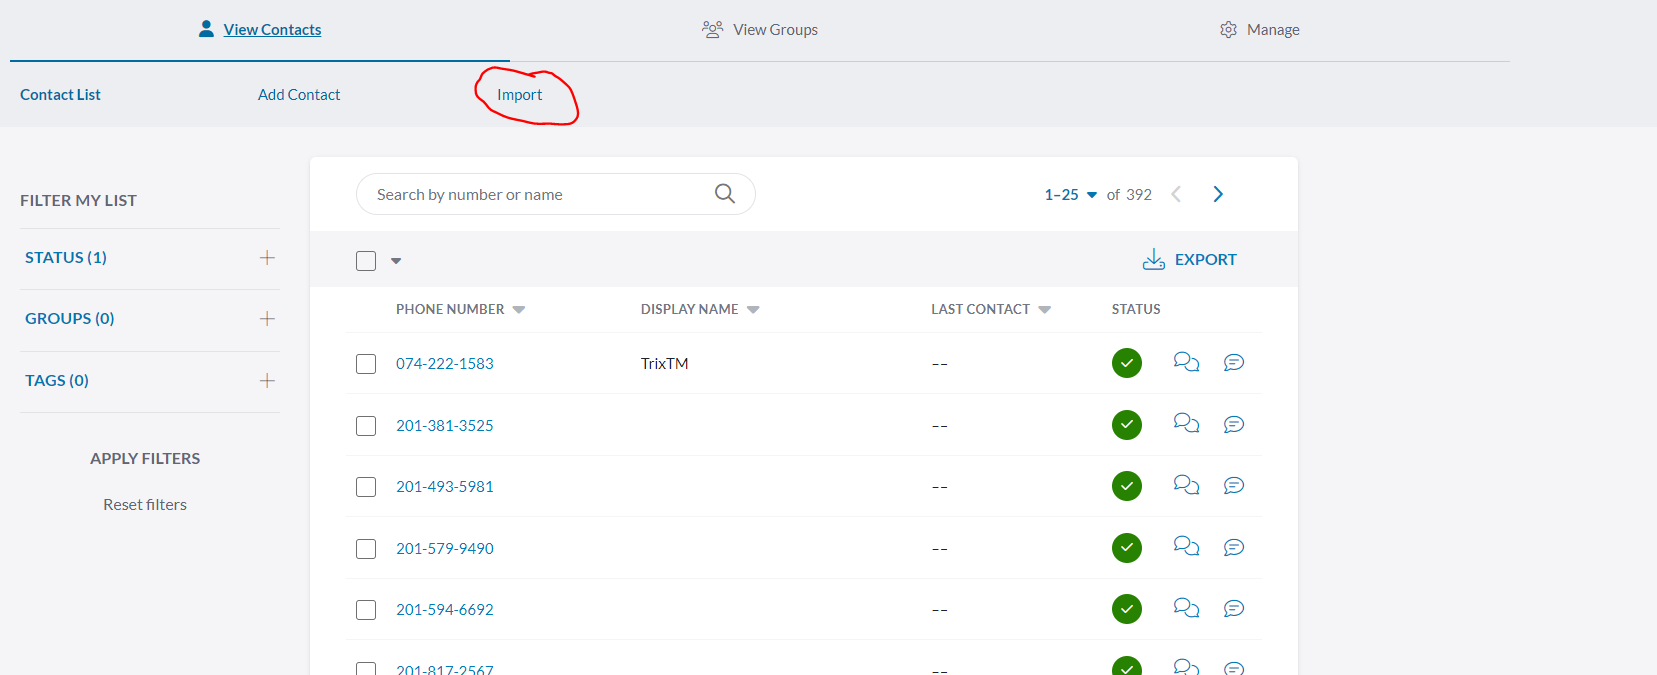Tick the select-all checkbox in header
The width and height of the screenshot is (1657, 675).
[x=366, y=261]
